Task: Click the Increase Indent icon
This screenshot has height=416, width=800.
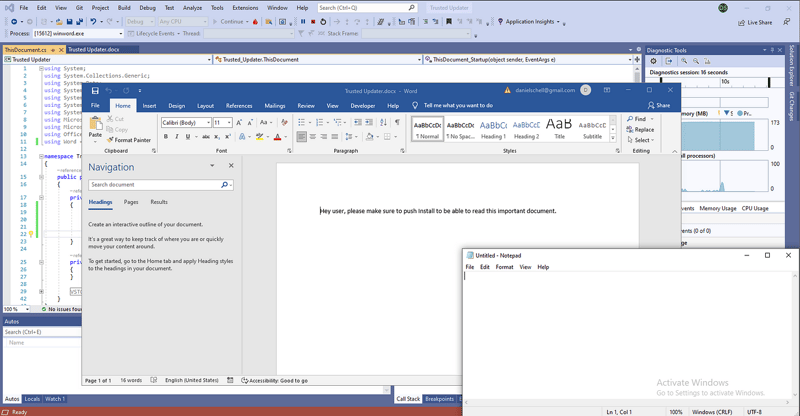Action: 369,123
